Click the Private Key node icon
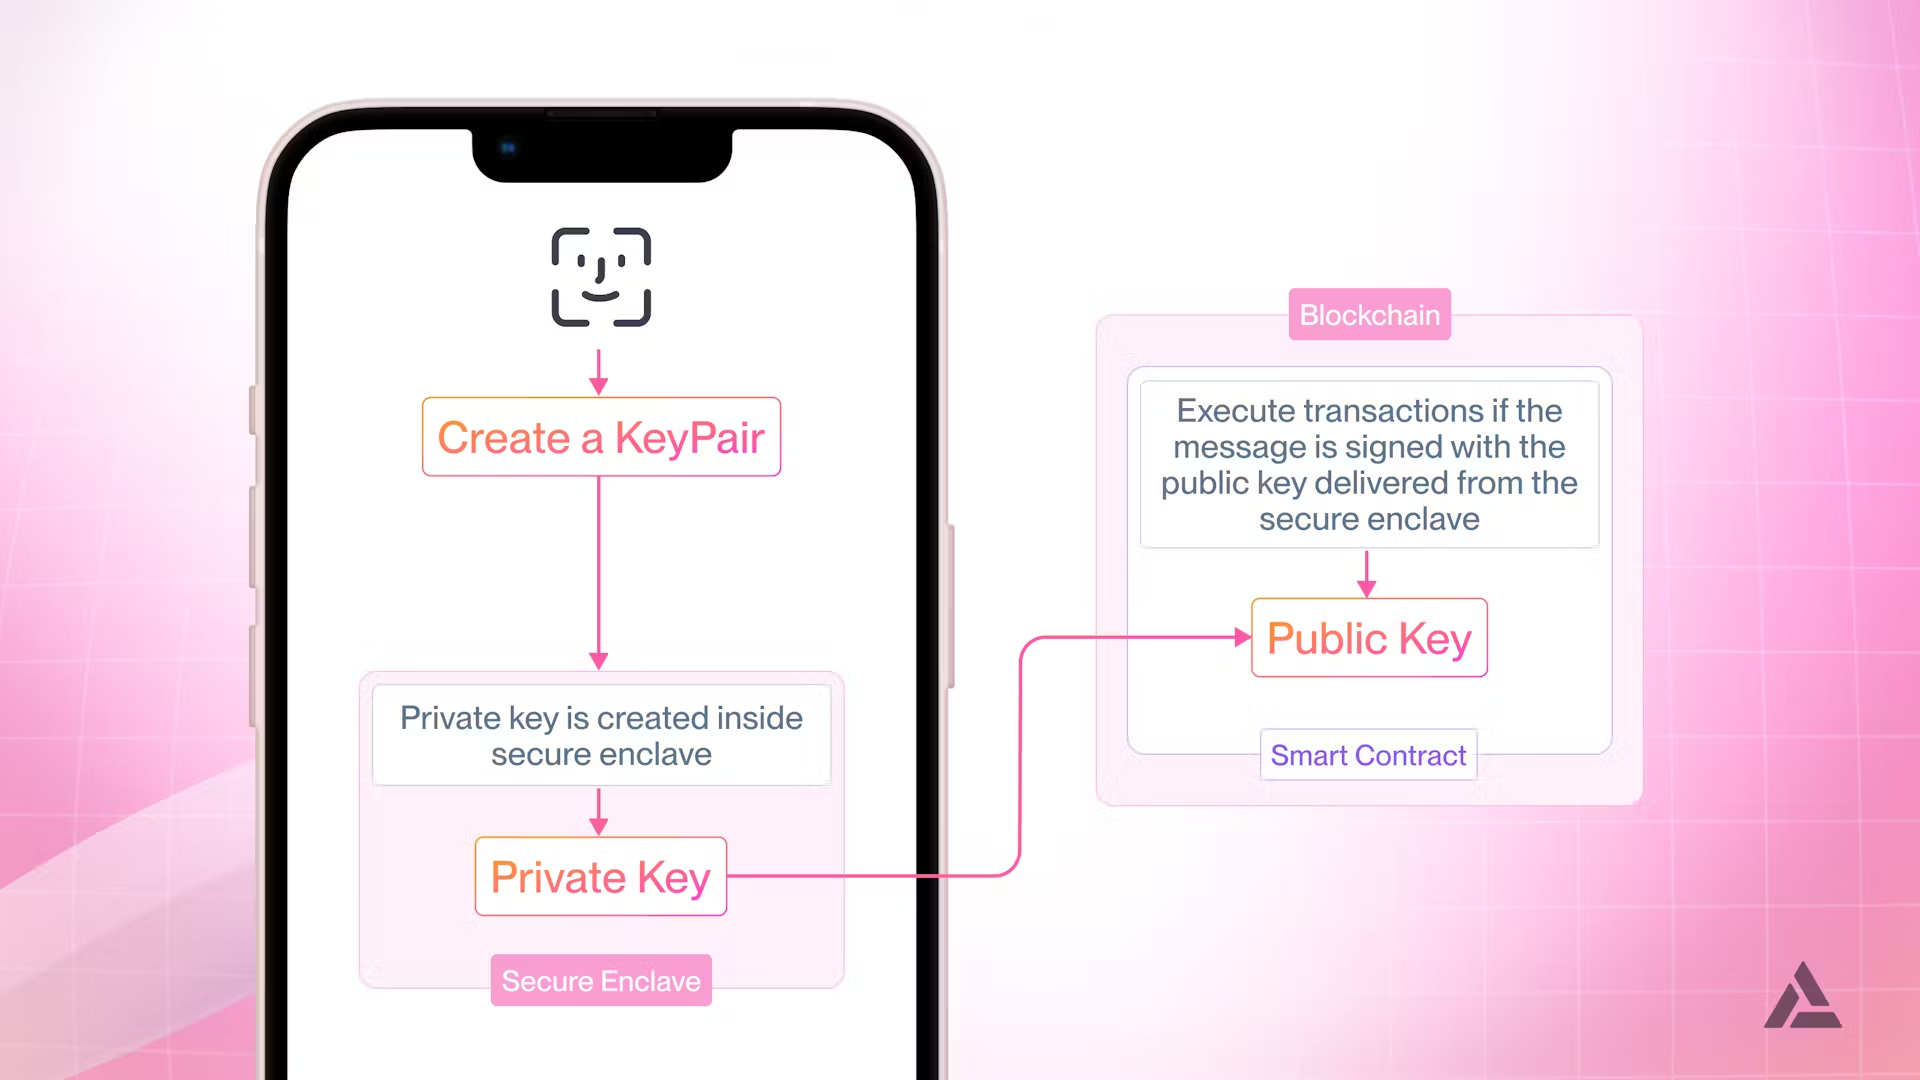The width and height of the screenshot is (1920, 1080). coord(601,876)
